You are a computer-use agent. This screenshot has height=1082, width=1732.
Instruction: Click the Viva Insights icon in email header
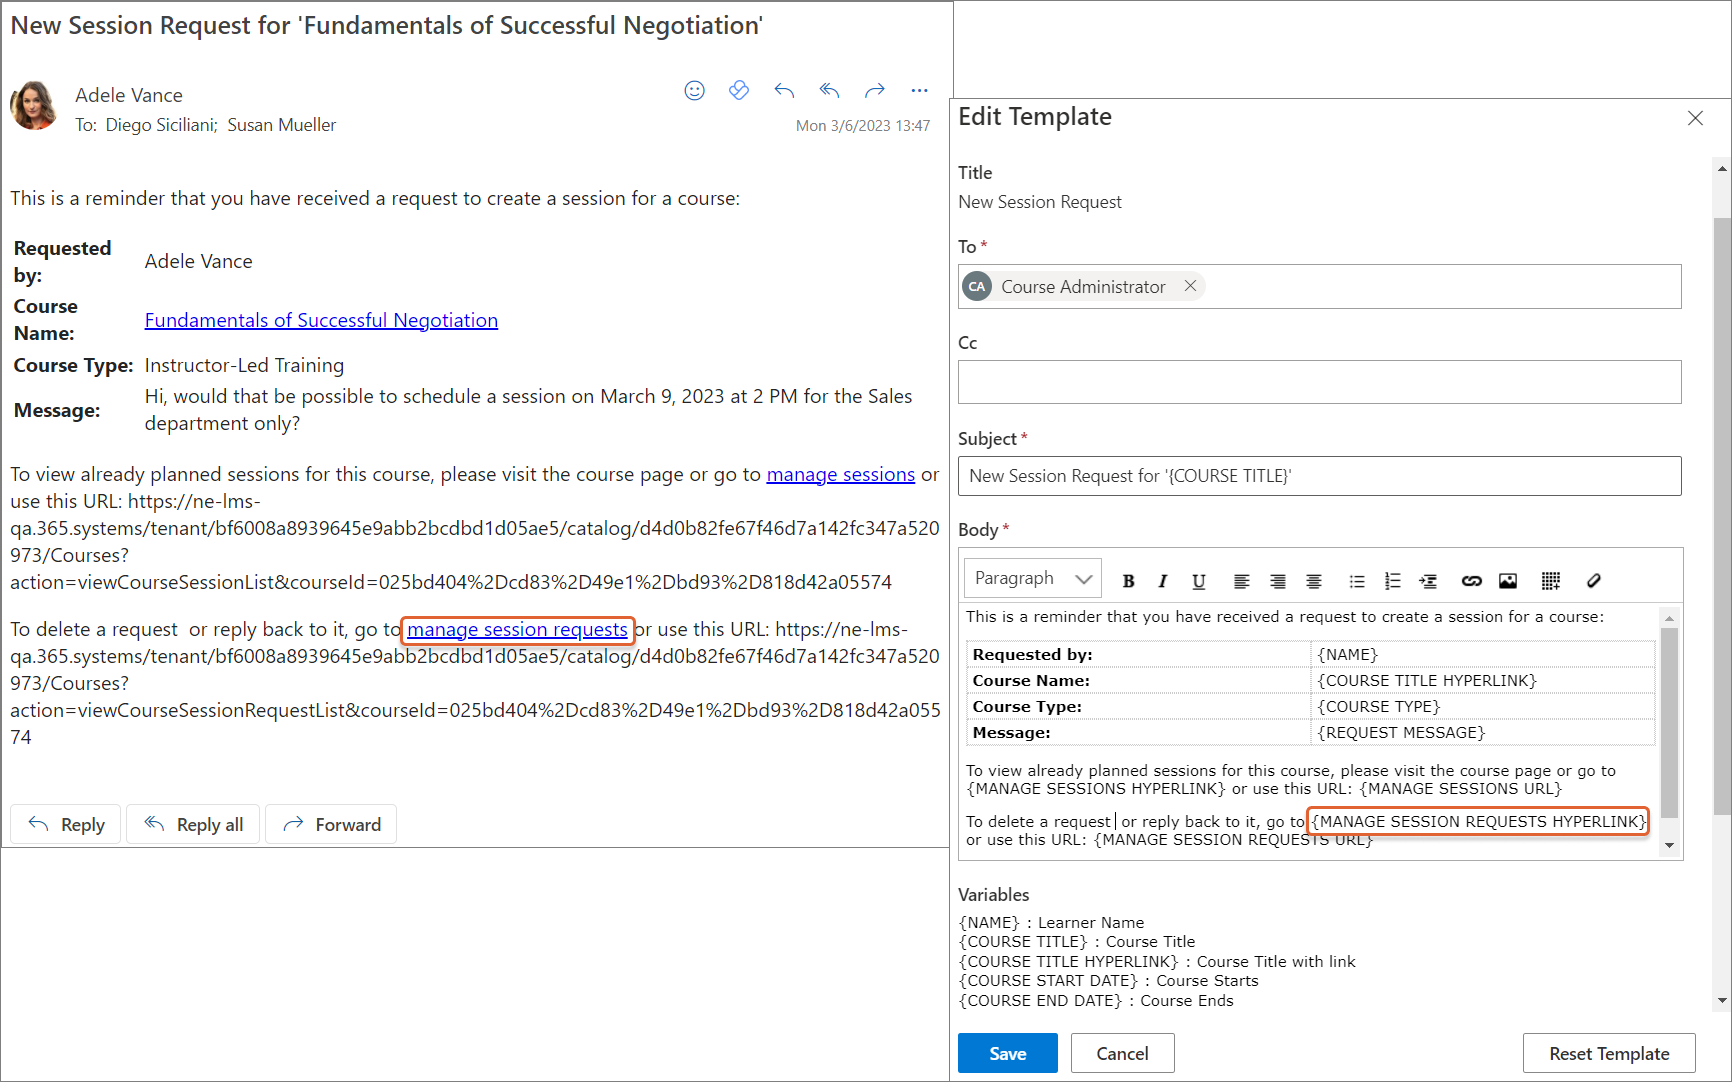click(x=739, y=91)
